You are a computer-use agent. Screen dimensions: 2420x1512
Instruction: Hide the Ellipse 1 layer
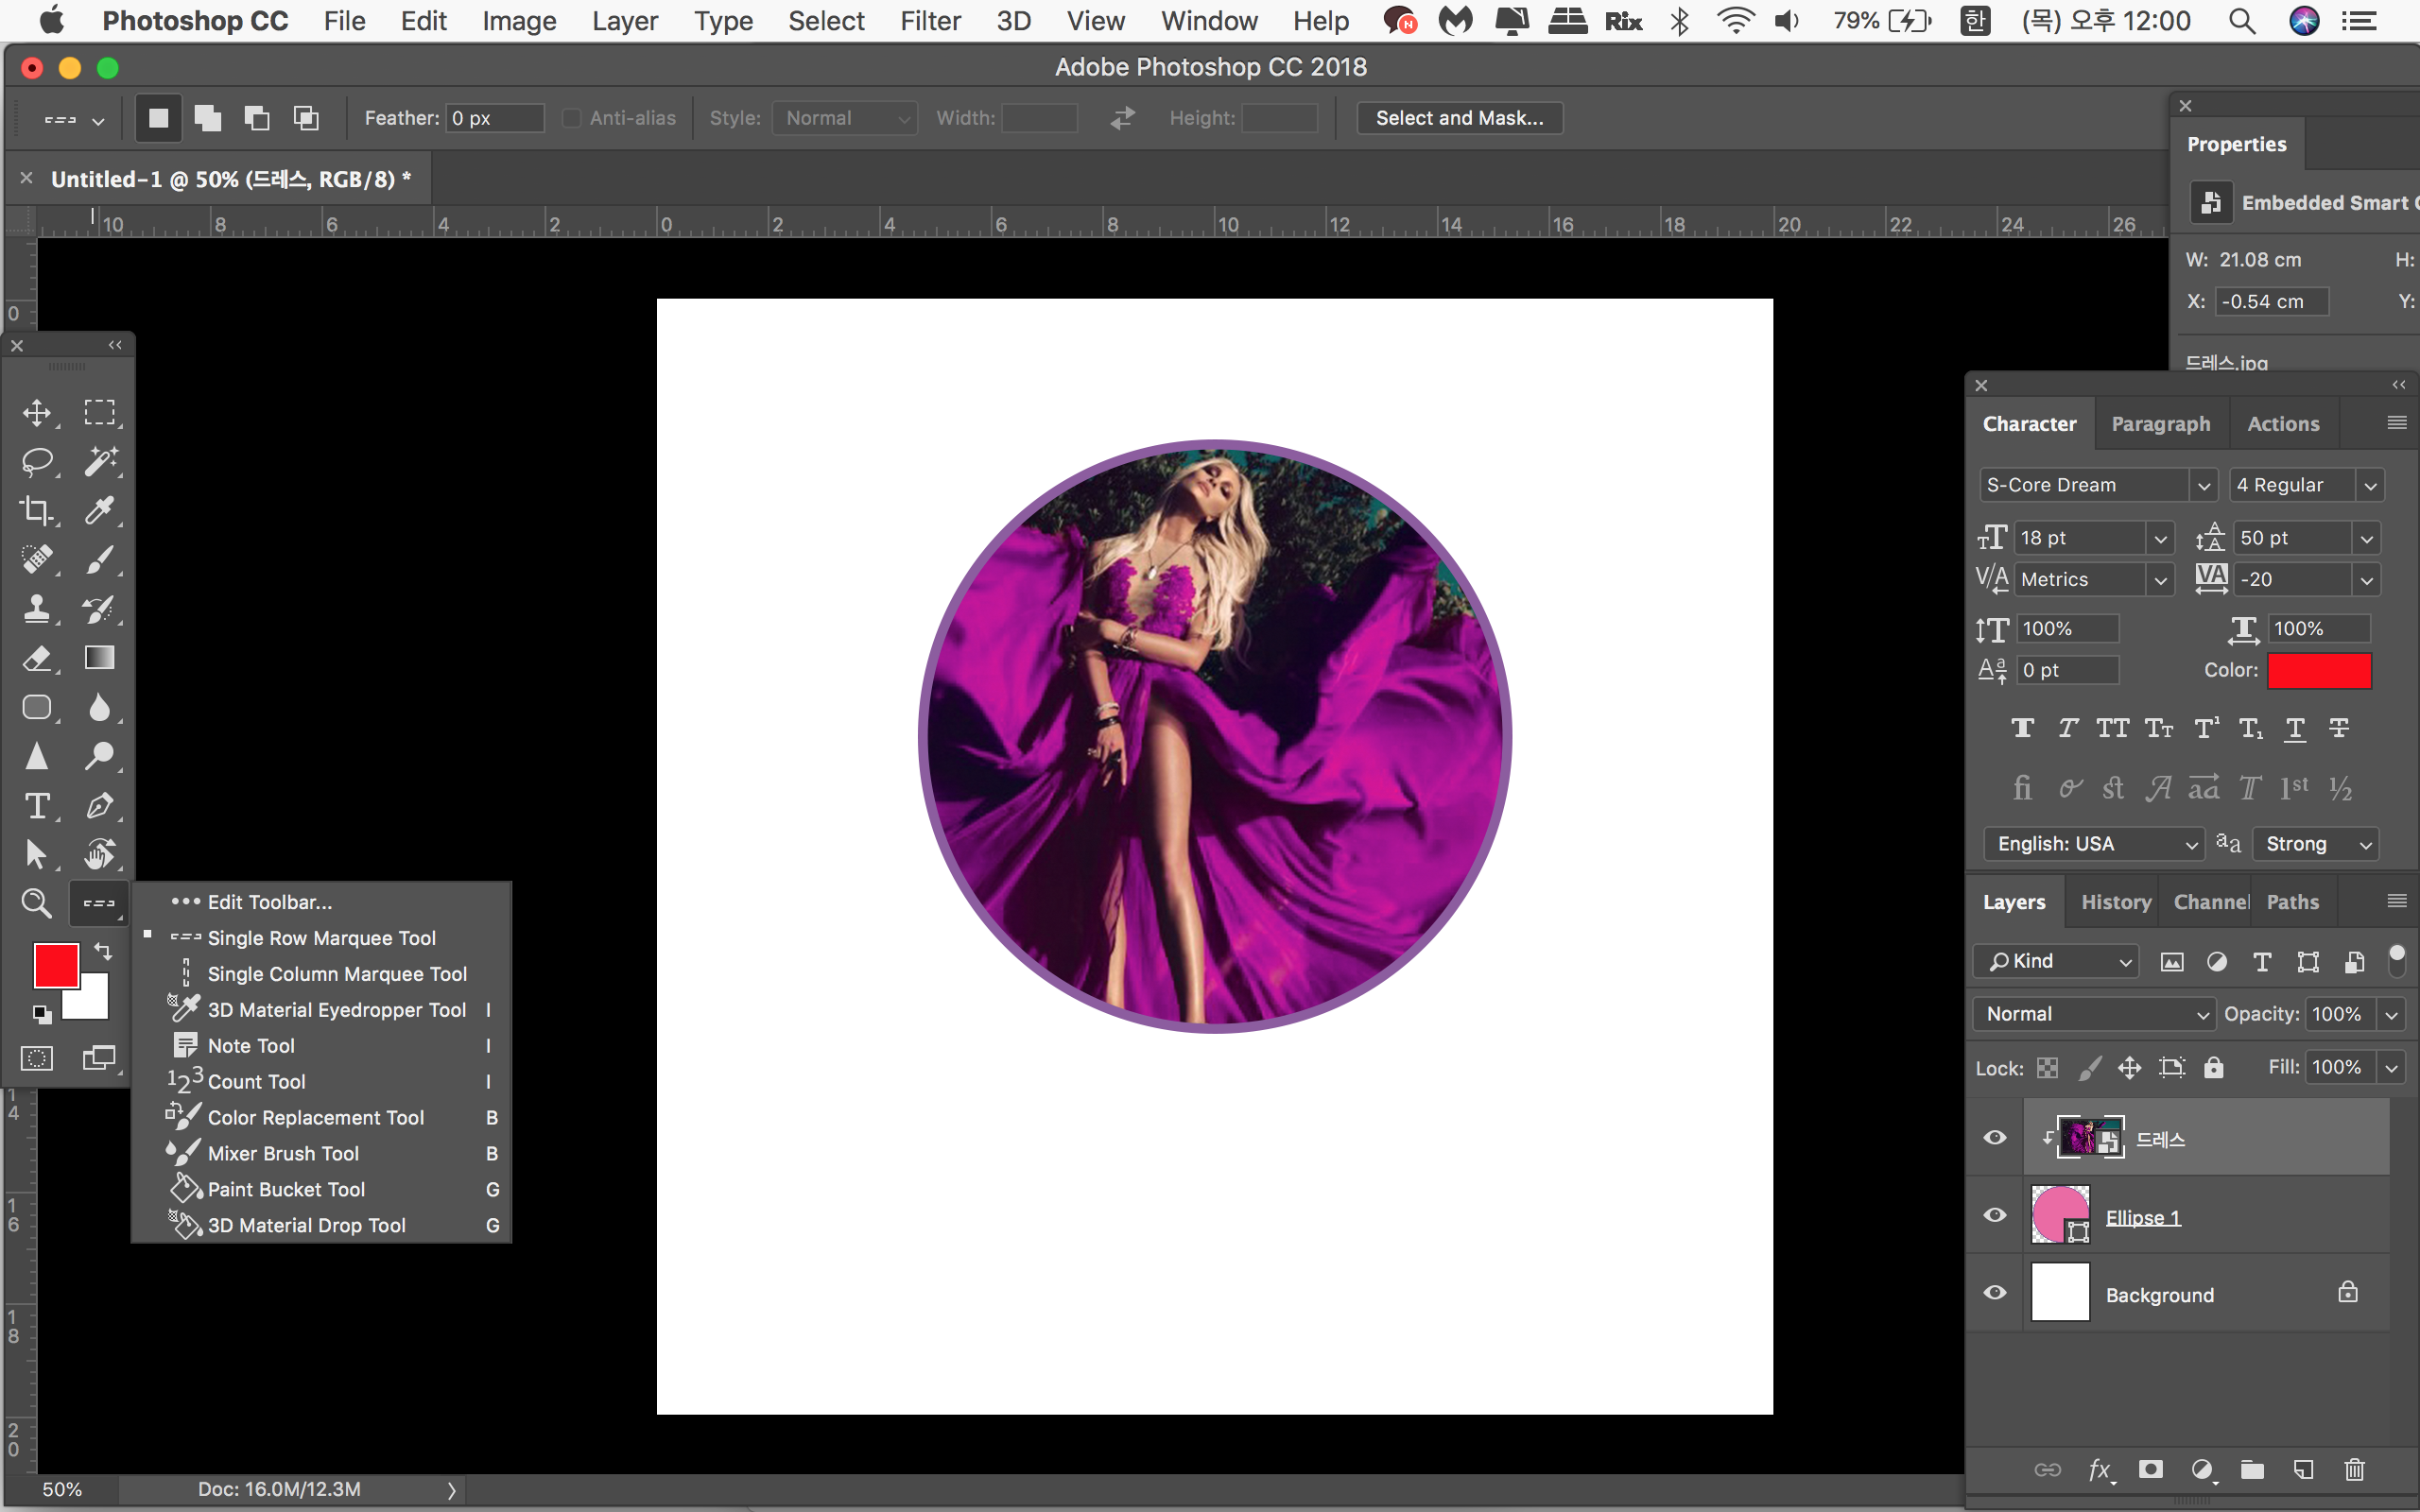coord(1995,1215)
